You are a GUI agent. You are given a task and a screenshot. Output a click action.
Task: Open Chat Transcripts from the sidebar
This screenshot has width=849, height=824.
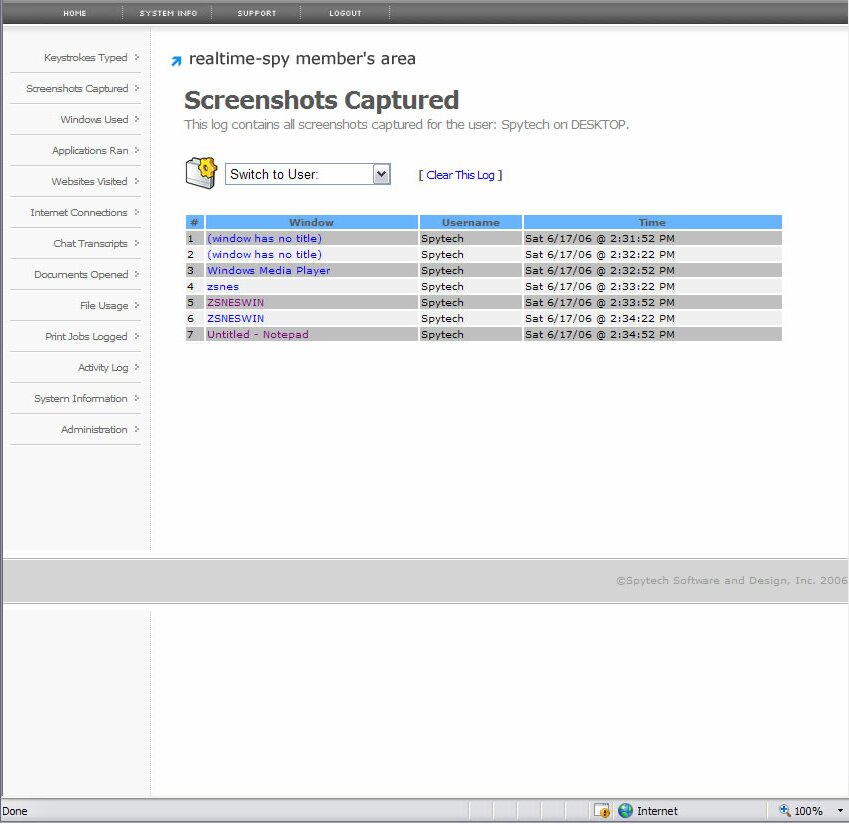coord(90,244)
